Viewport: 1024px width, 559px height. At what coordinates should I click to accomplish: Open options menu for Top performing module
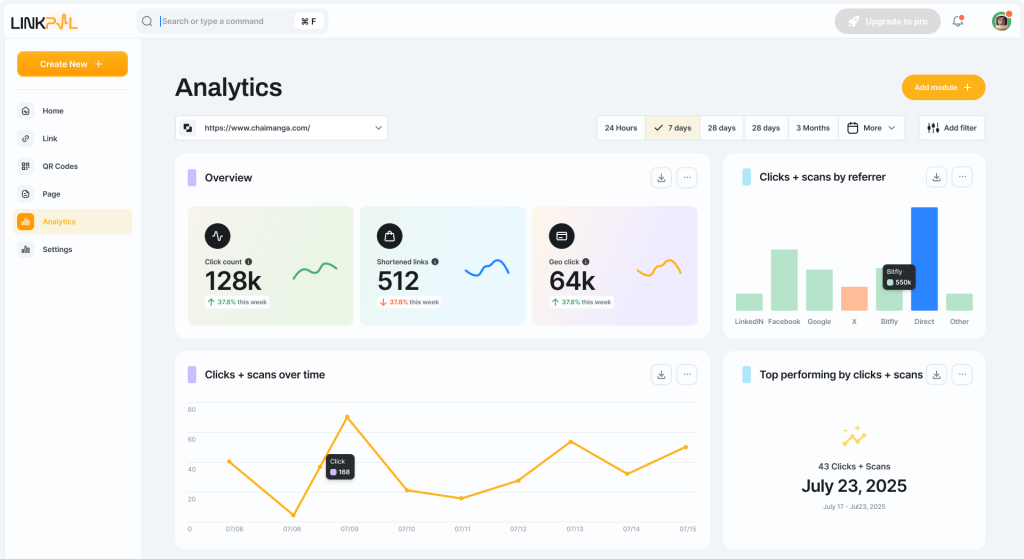tap(962, 374)
